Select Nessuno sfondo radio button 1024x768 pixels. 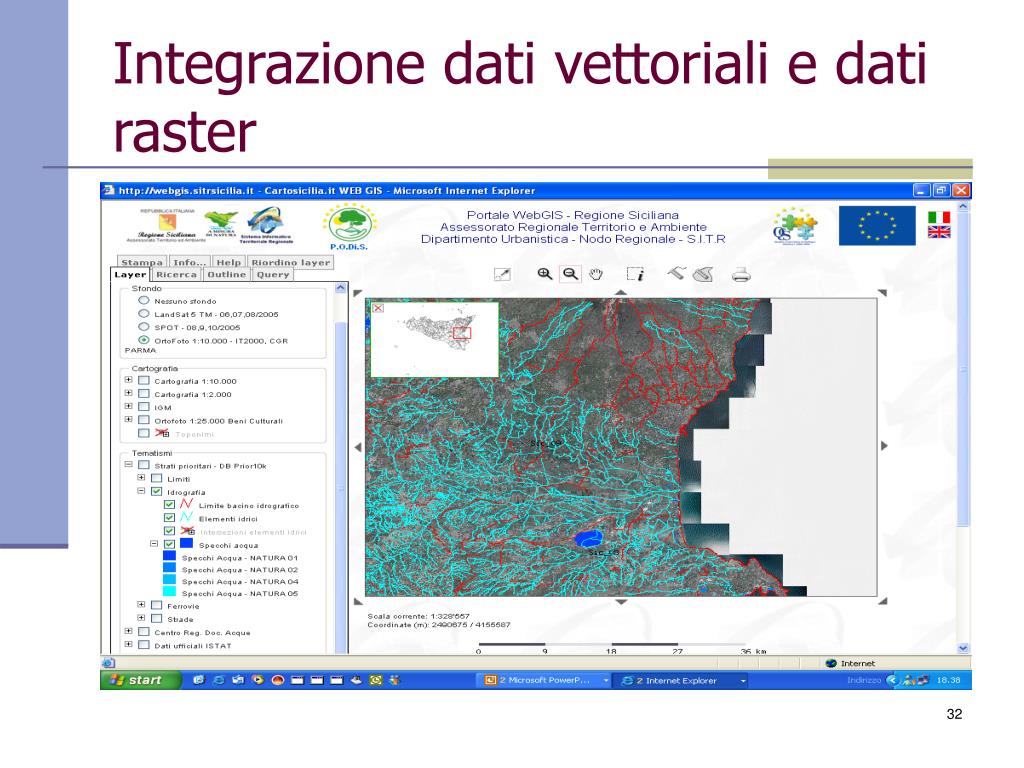pyautogui.click(x=144, y=300)
